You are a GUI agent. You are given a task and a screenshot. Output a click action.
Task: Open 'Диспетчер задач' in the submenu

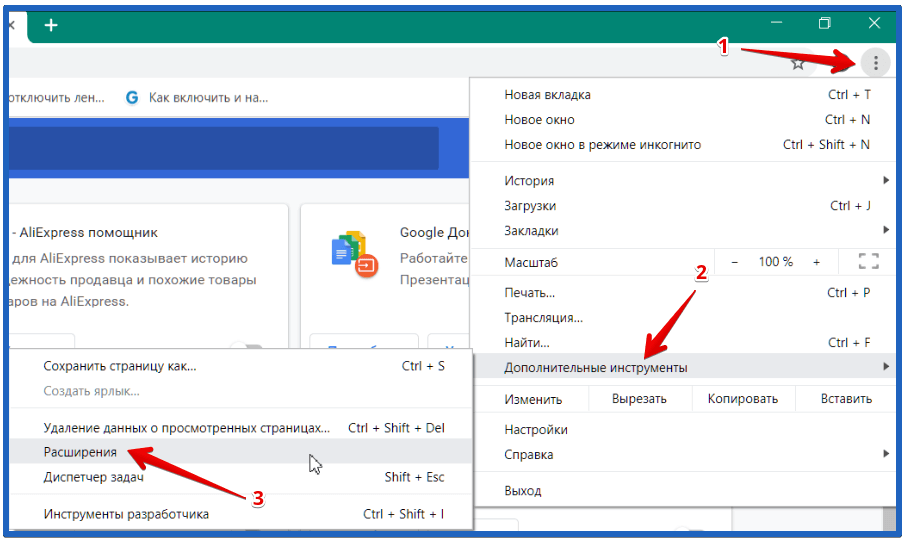click(241, 477)
